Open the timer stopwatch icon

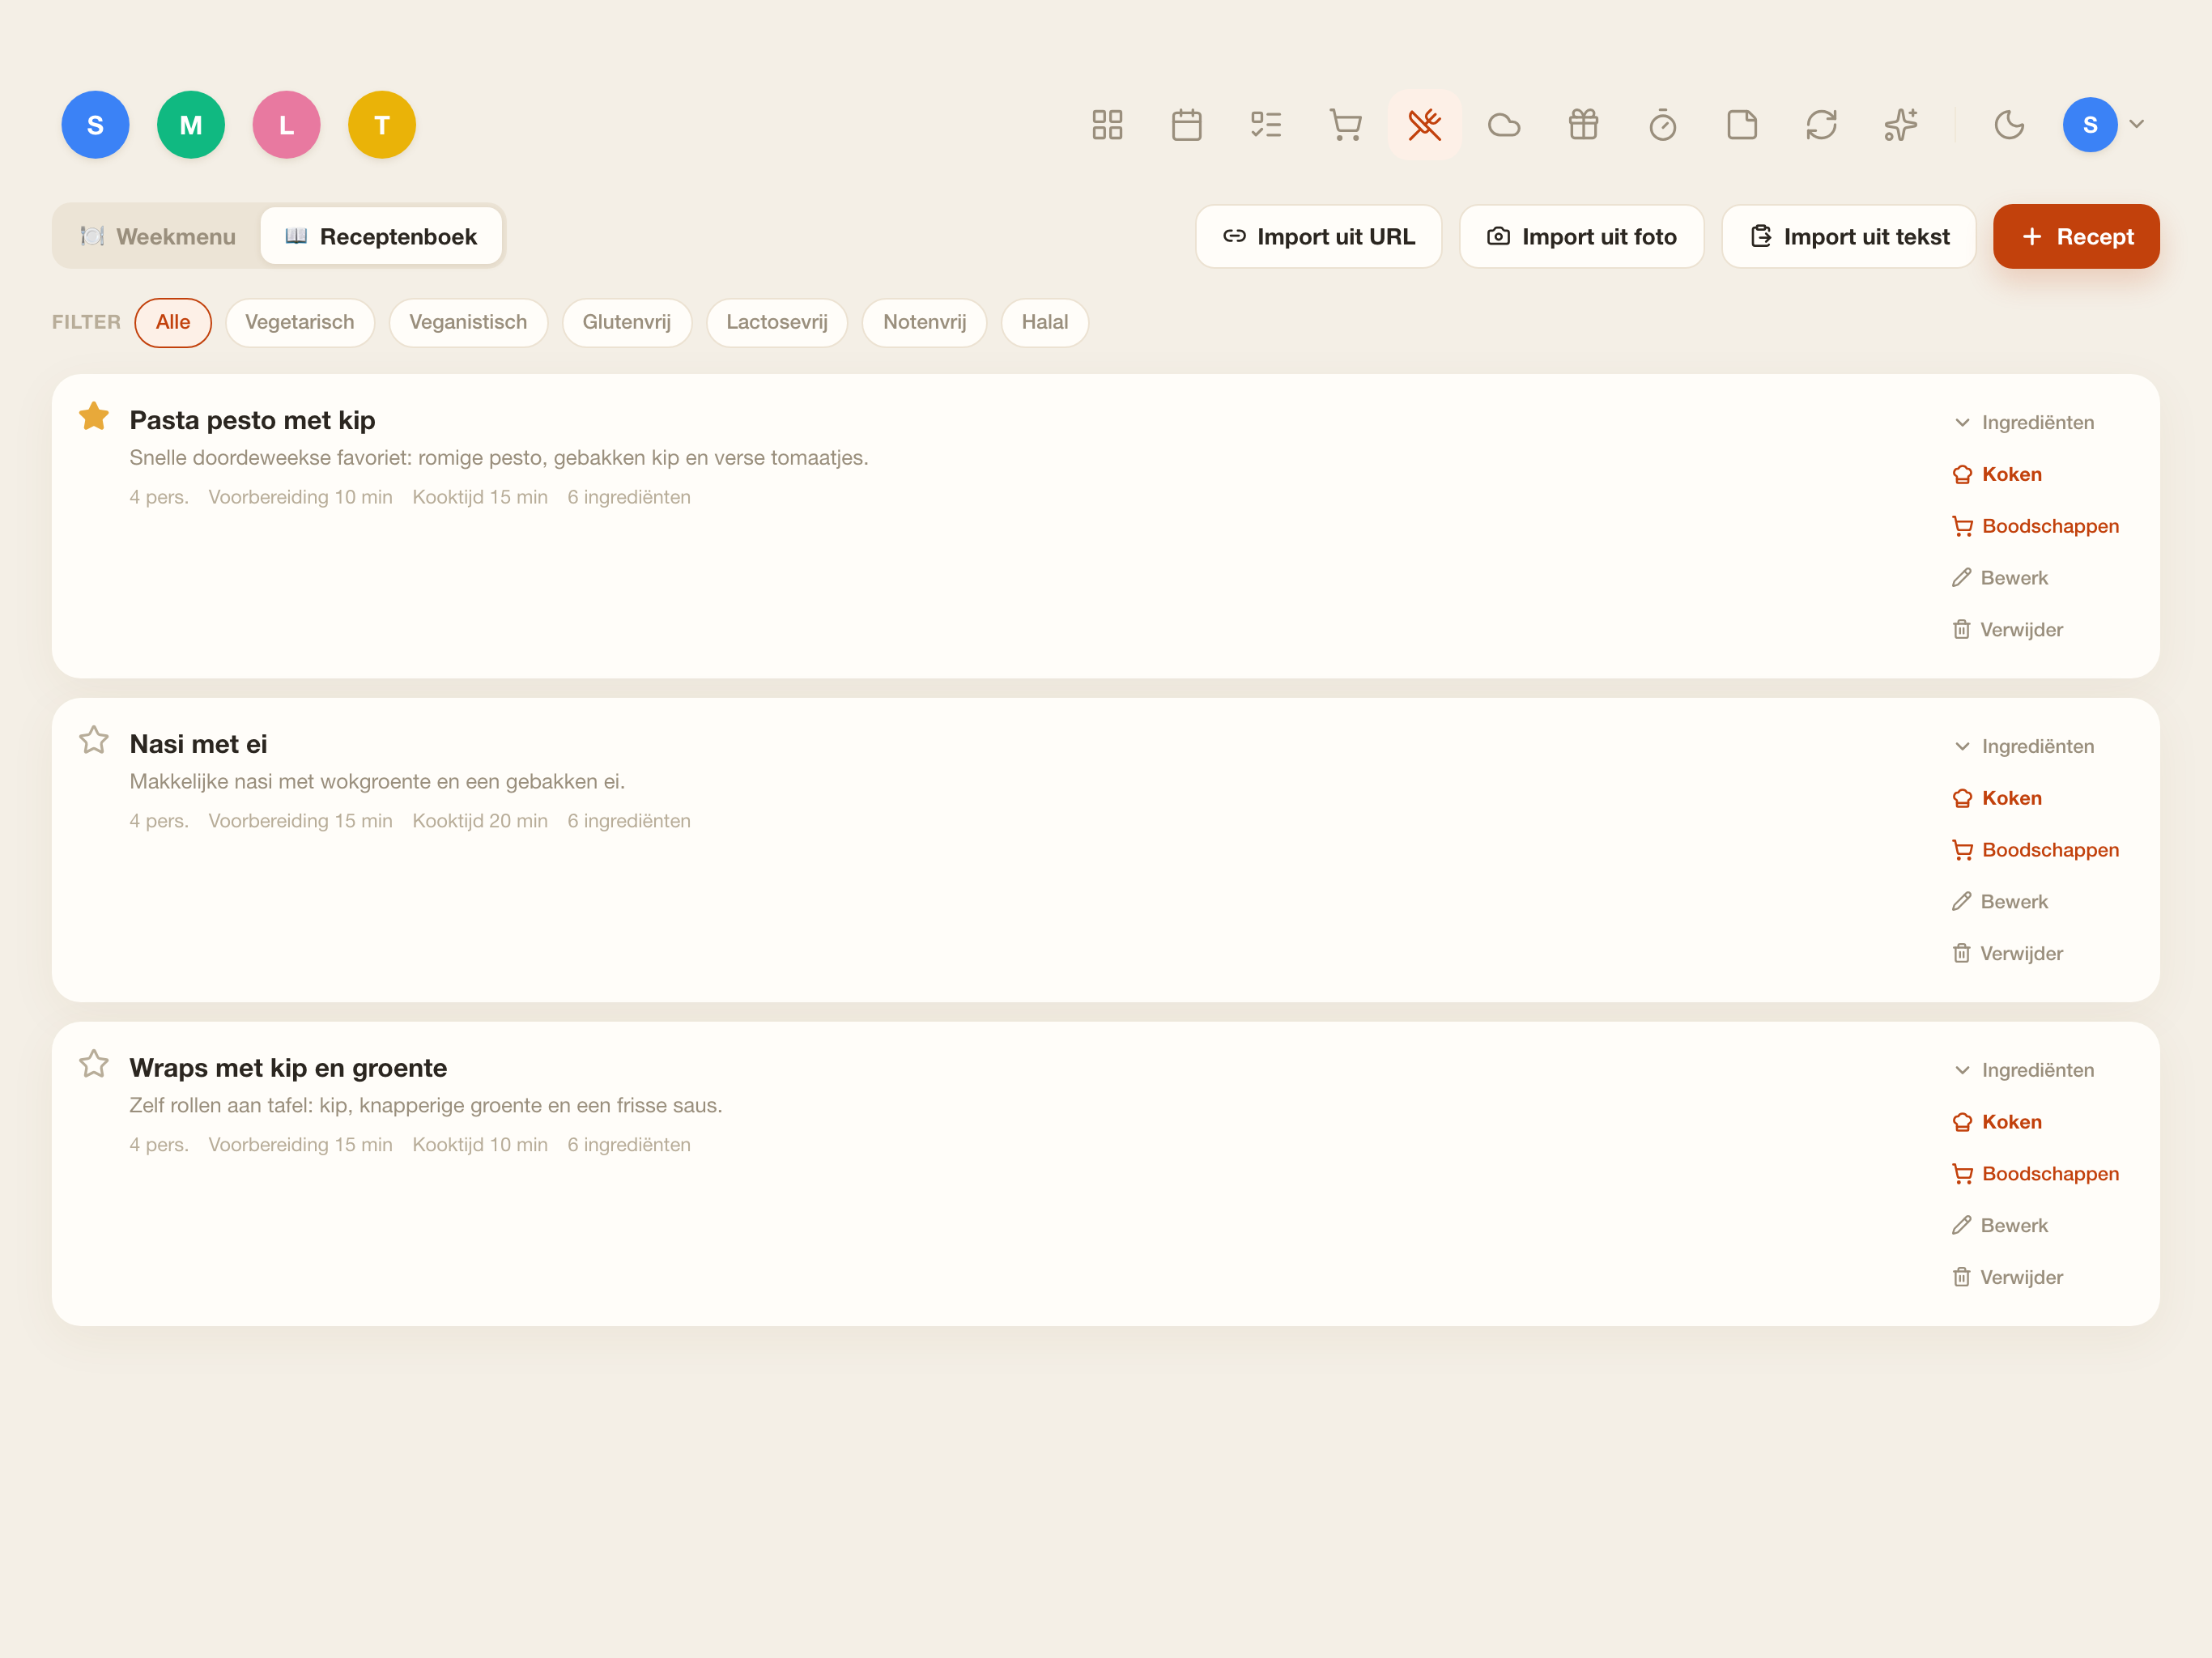click(1663, 125)
